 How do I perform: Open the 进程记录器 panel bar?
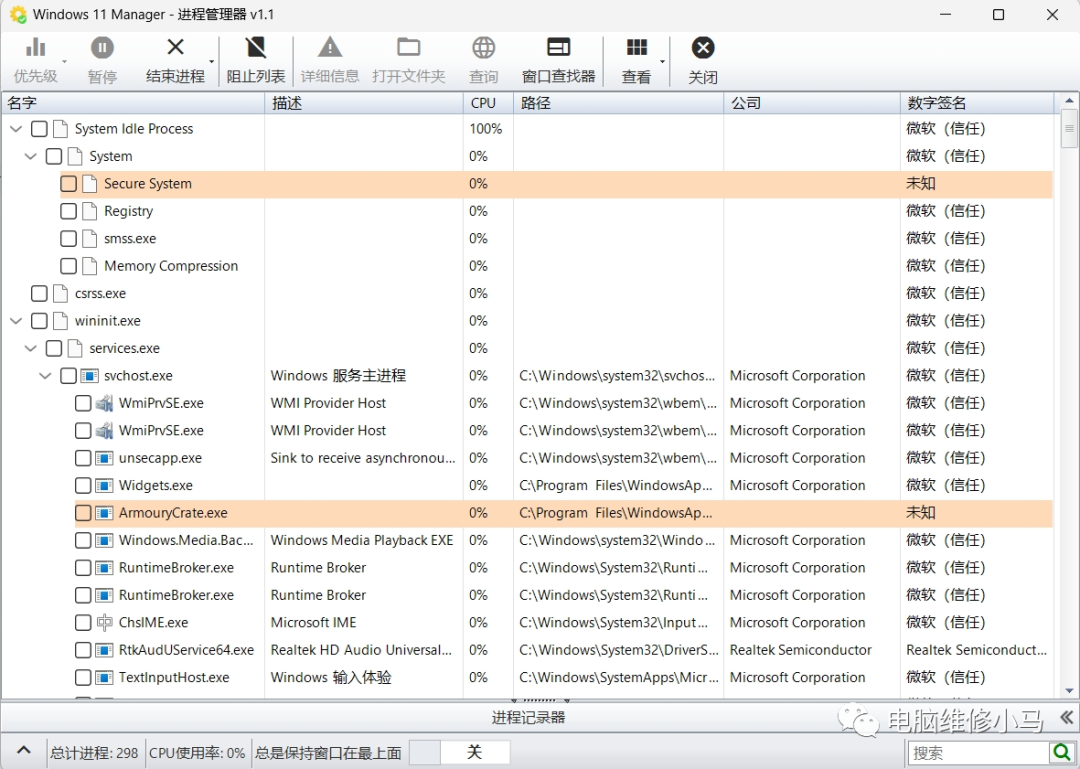(x=528, y=717)
